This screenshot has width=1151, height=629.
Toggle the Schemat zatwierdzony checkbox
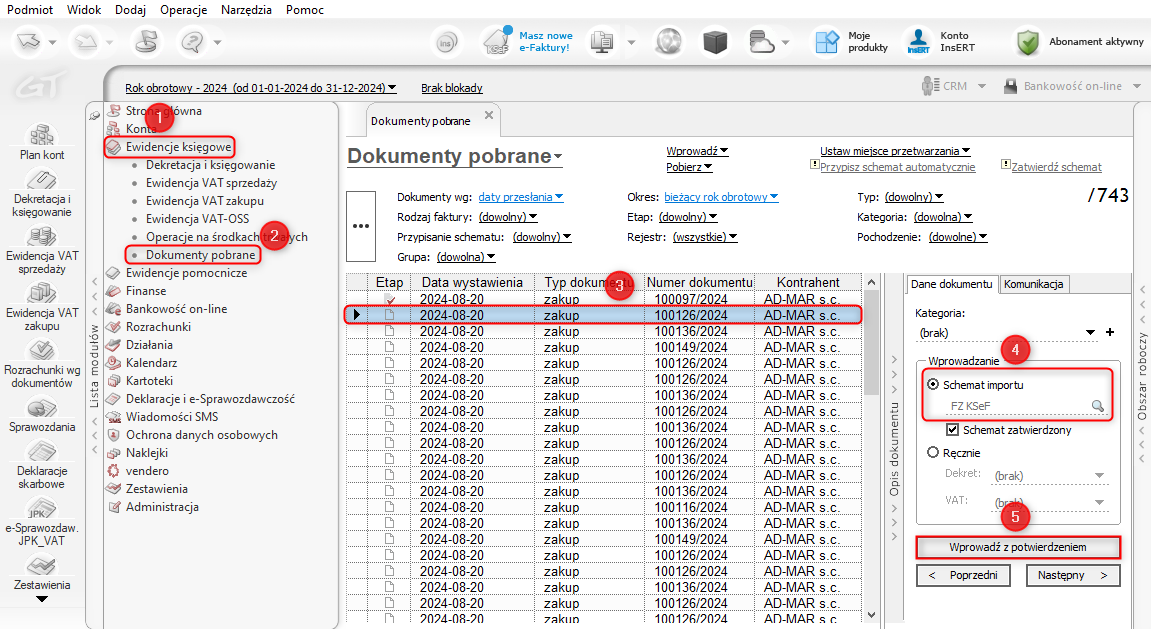[953, 430]
